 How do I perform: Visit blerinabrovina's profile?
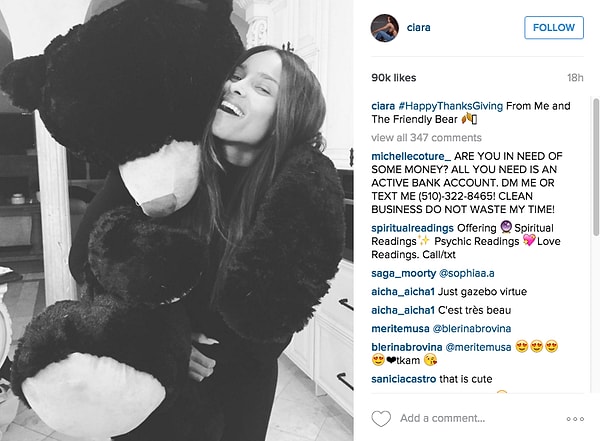[407, 347]
